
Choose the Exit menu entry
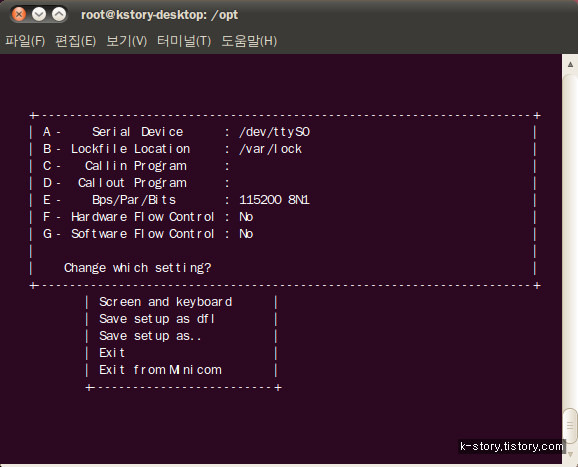[x=112, y=353]
